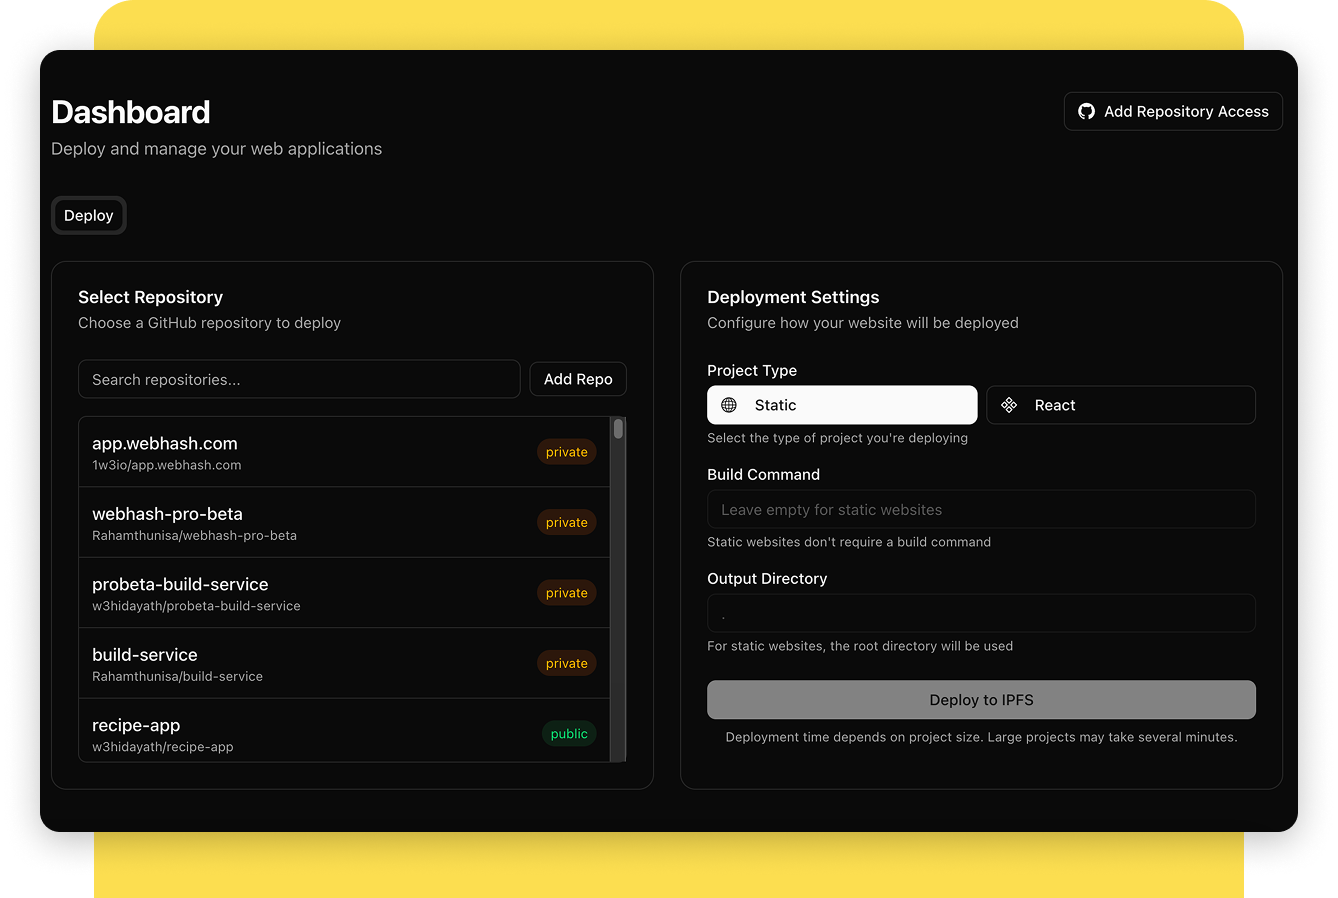Click the public badge on recipe-app
This screenshot has width=1338, height=898.
569,733
